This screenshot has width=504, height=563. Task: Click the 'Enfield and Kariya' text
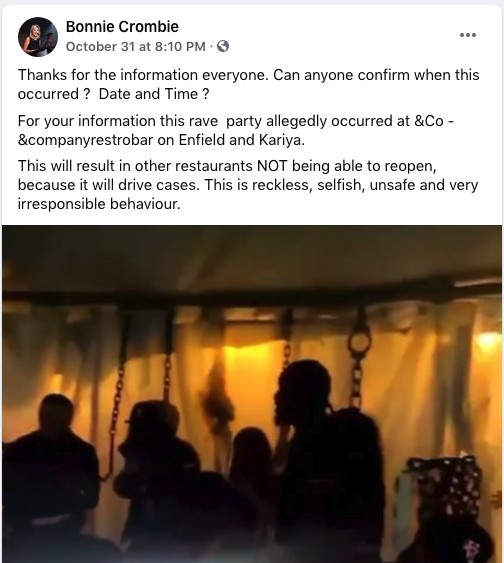click(x=242, y=140)
